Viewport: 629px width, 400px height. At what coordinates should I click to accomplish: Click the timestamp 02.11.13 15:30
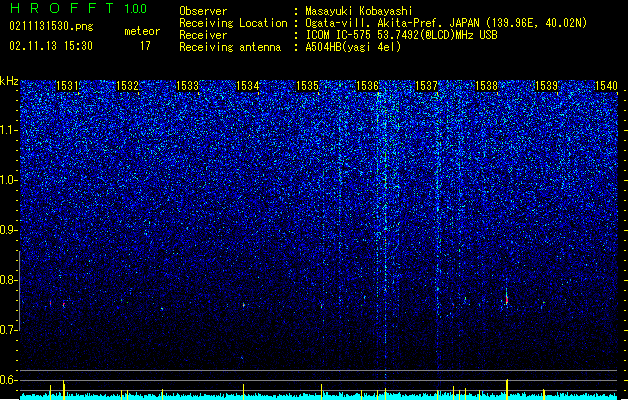(51, 46)
